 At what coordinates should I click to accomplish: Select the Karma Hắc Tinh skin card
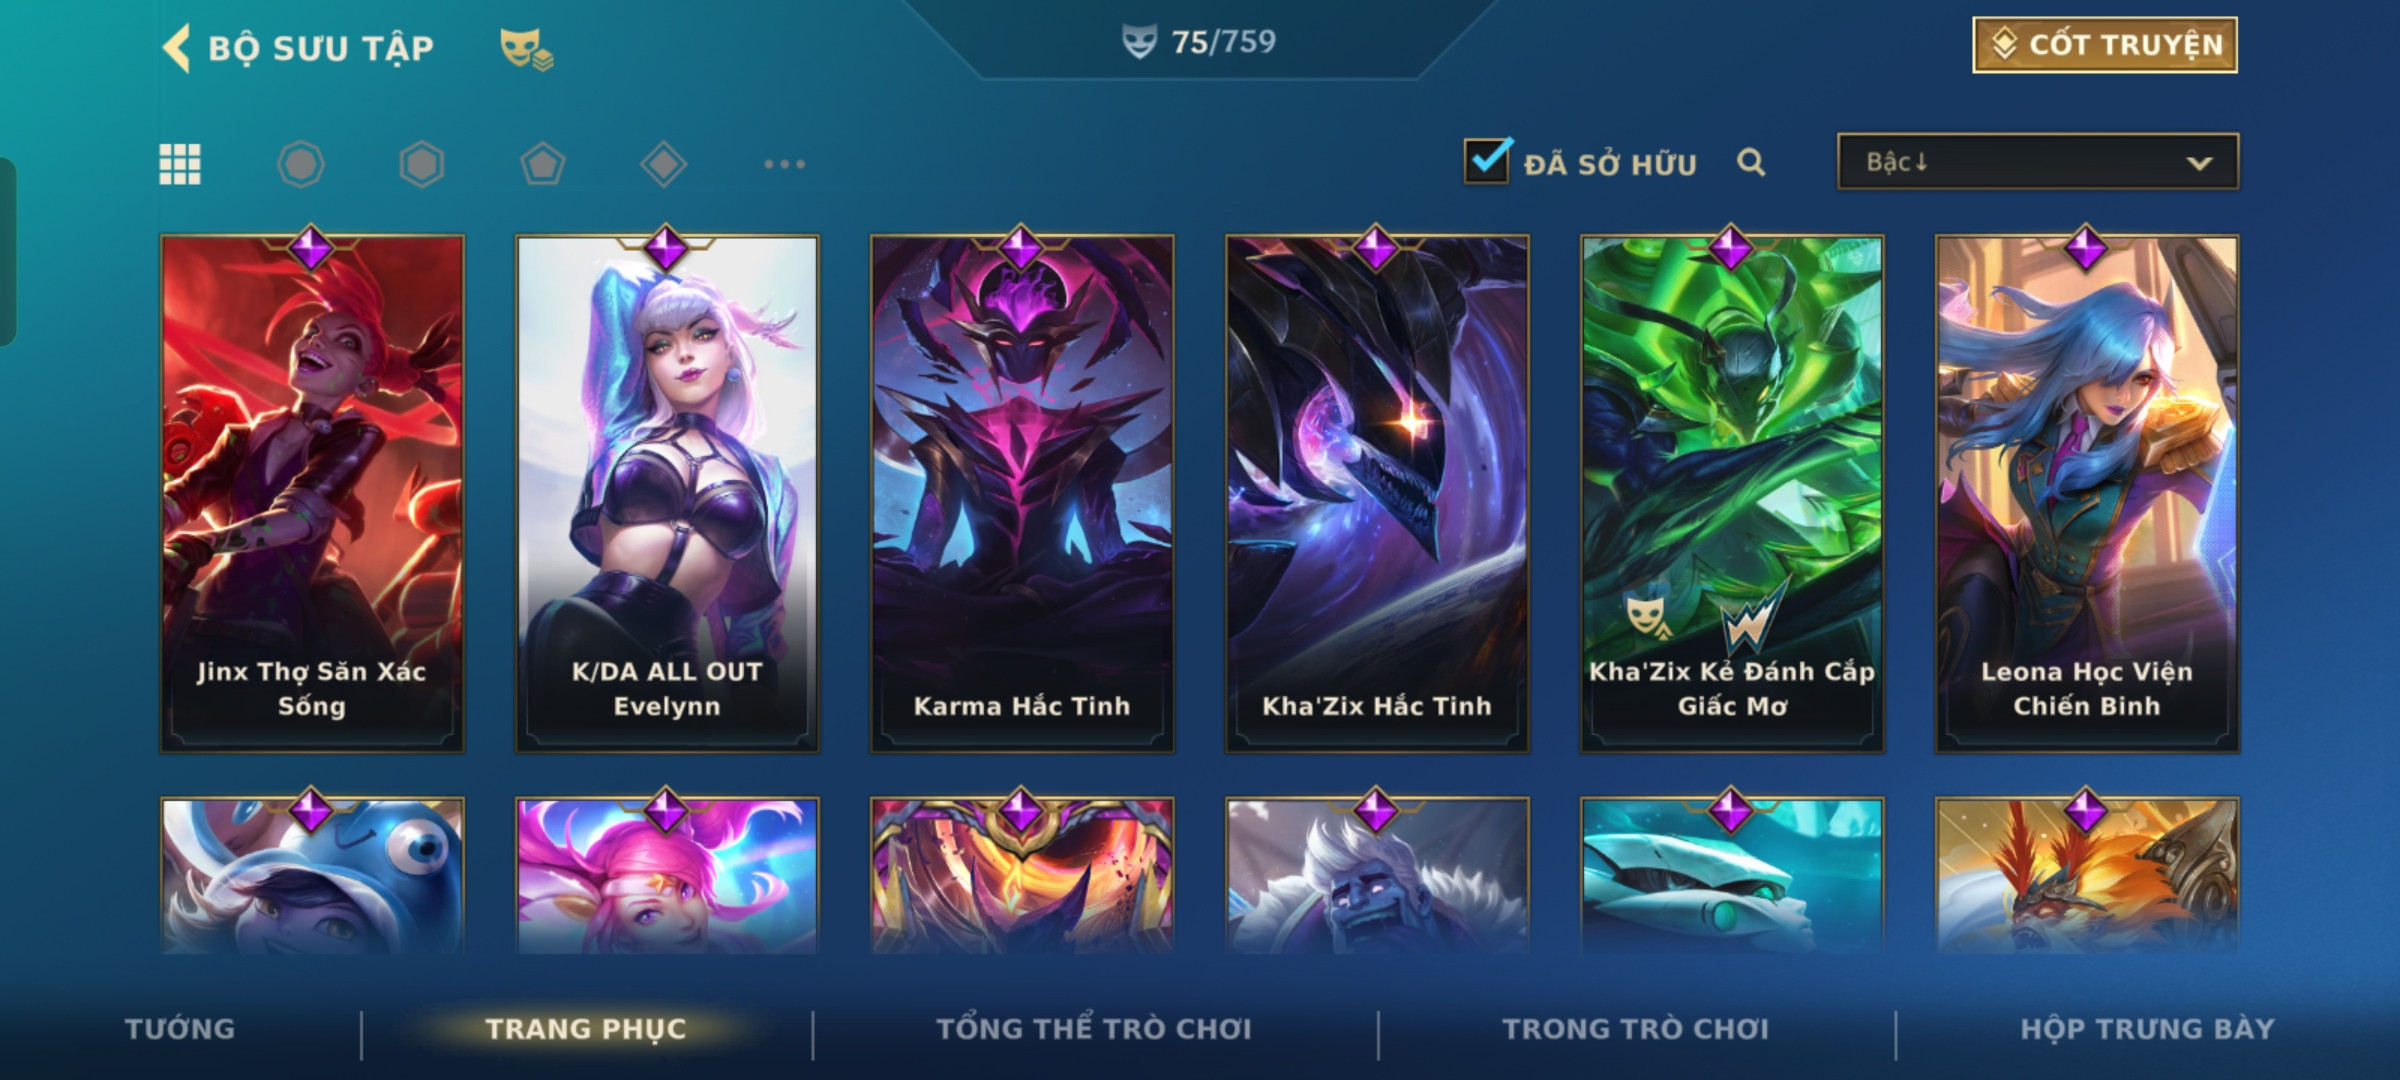point(1022,493)
